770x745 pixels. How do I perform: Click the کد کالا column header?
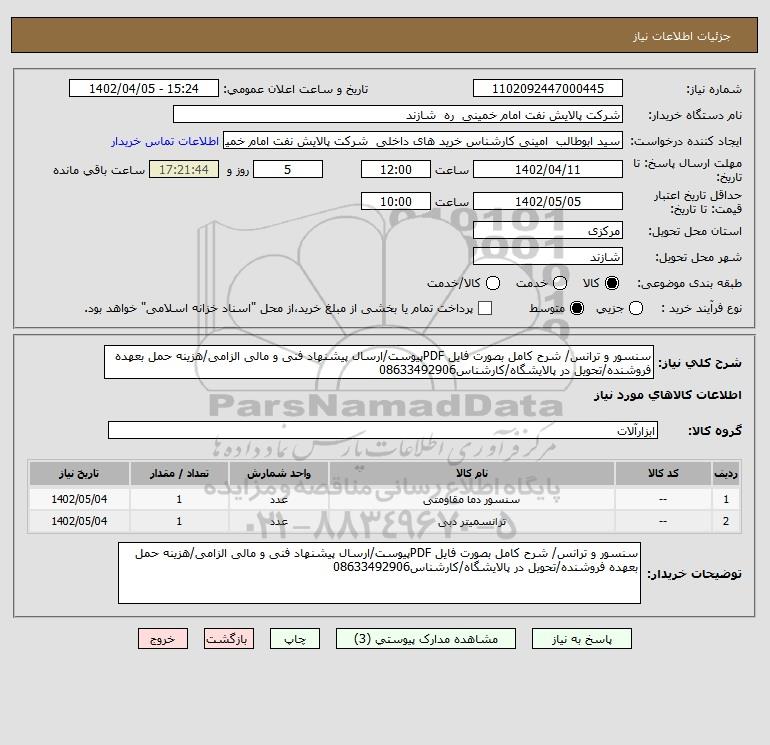pos(663,473)
